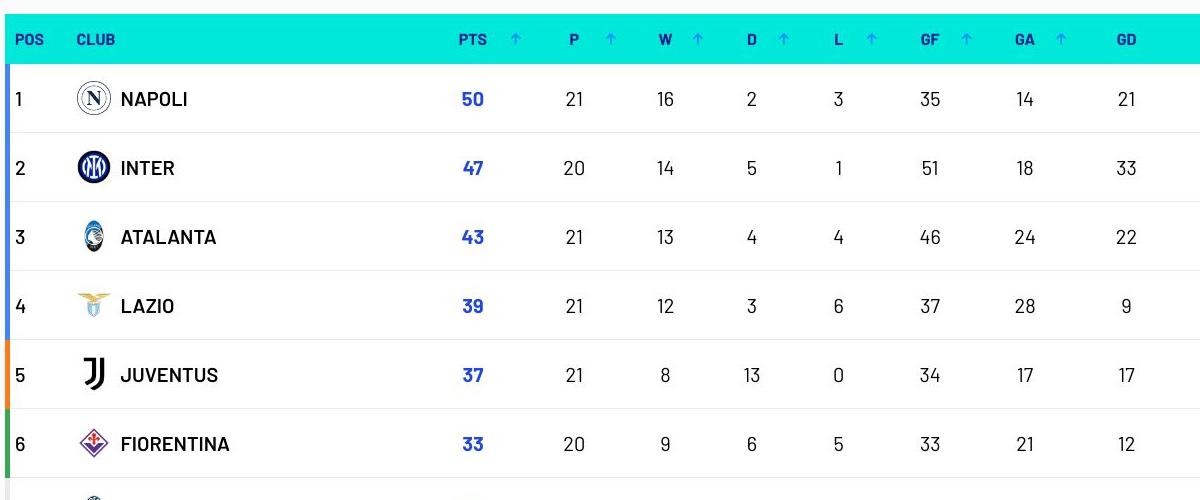The width and height of the screenshot is (1200, 500).
Task: Sort table by draws arrow
Action: (784, 39)
